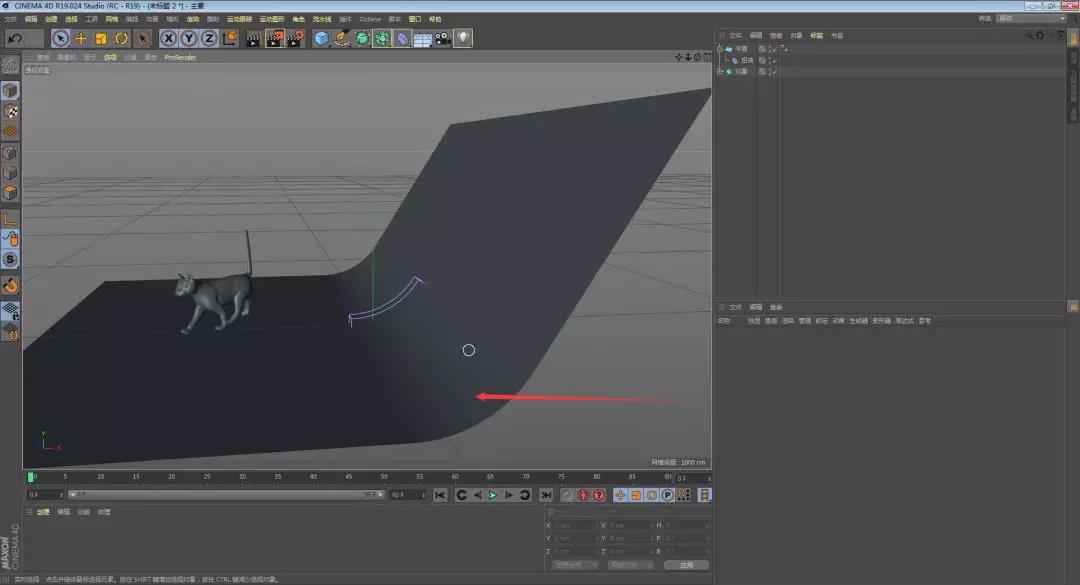Open the 界面 layout dropdown

(x=1030, y=18)
